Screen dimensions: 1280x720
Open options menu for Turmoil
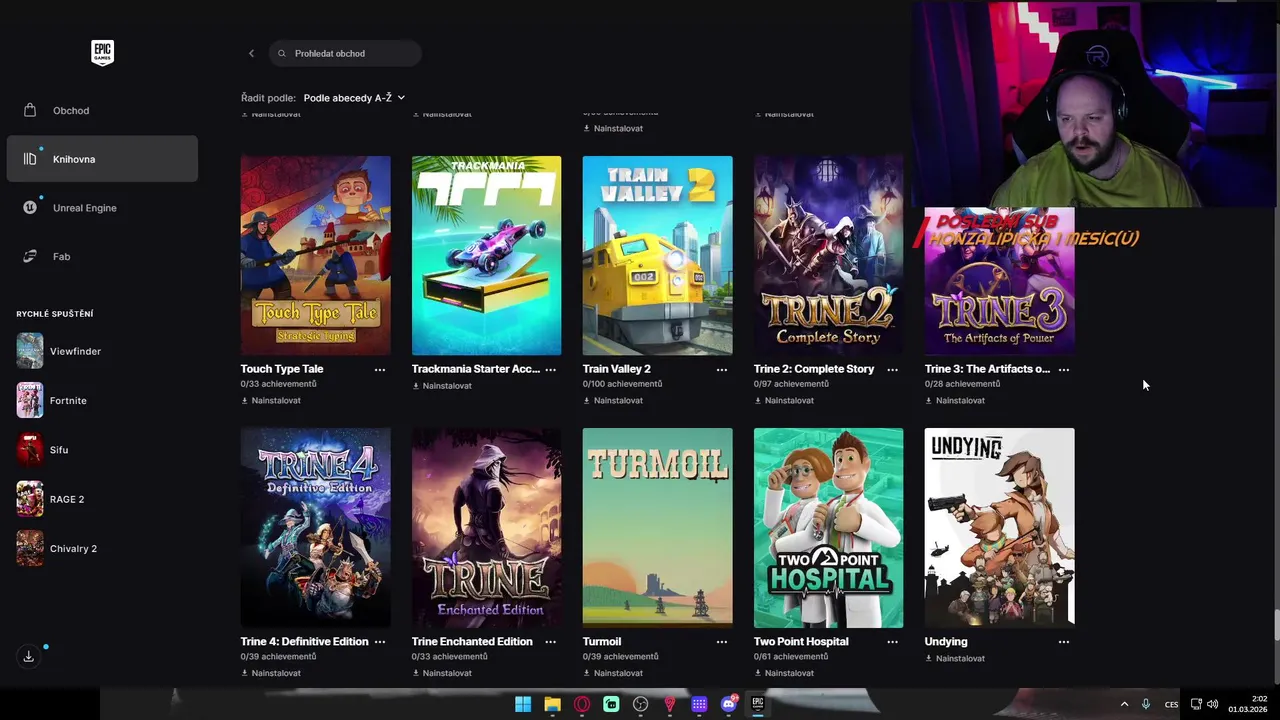722,642
